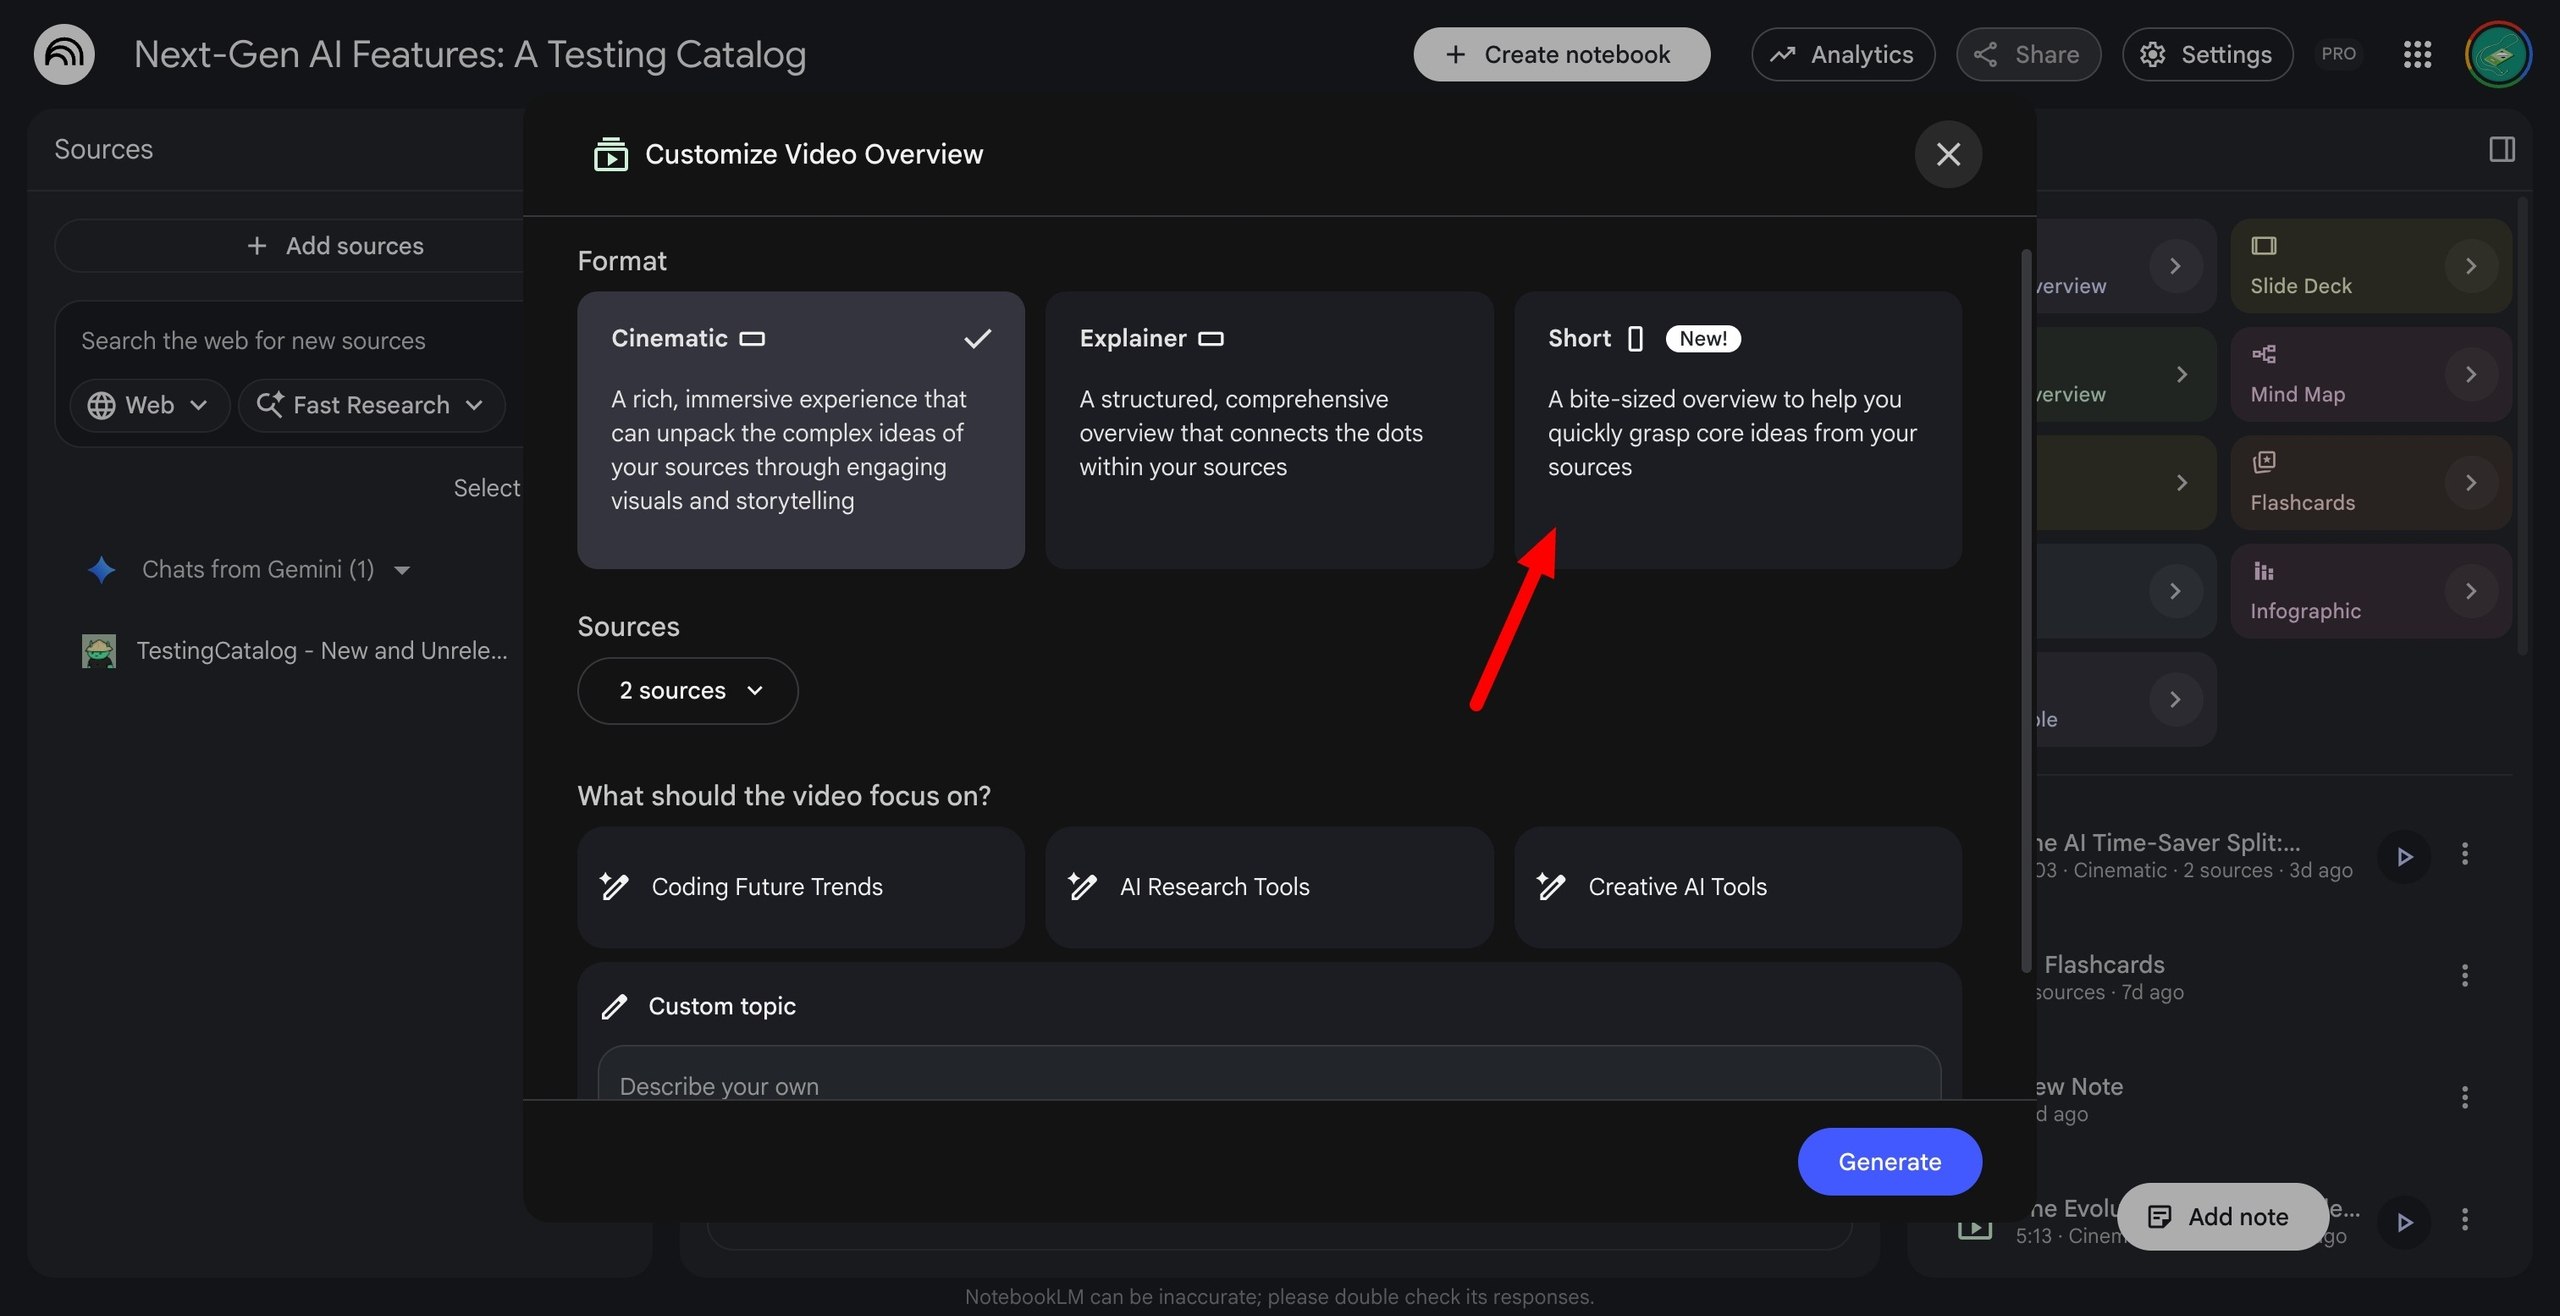Screen dimensions: 2560x1316
Task: Open the TestingCatalog source thumbnail
Action: [x=99, y=651]
